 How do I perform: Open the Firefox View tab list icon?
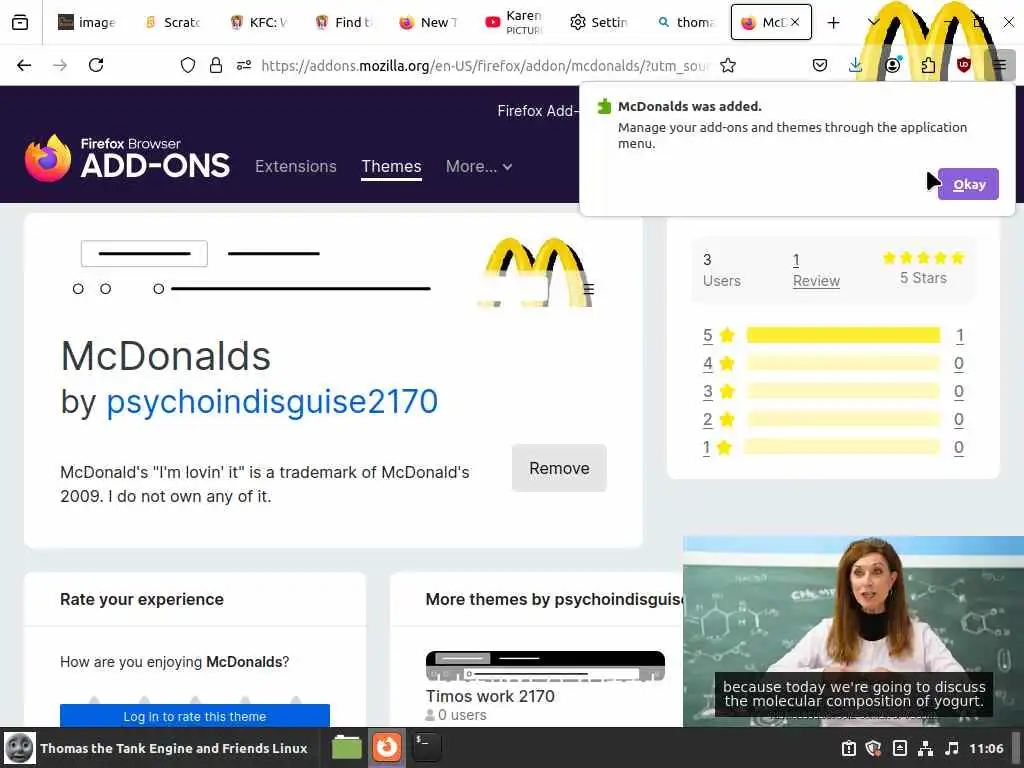[x=20, y=23]
